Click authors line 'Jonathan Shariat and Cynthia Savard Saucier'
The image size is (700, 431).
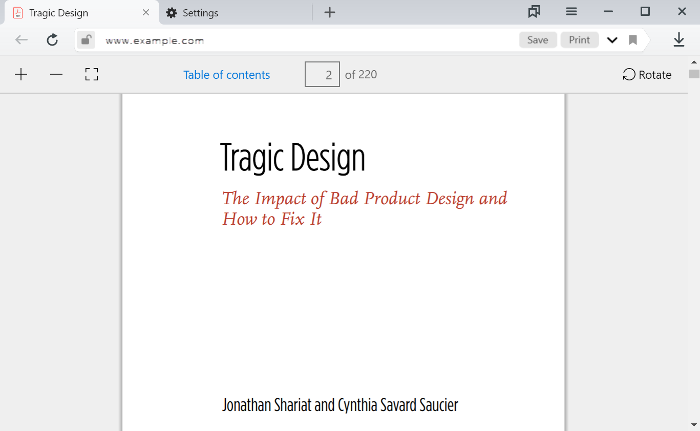coord(340,405)
